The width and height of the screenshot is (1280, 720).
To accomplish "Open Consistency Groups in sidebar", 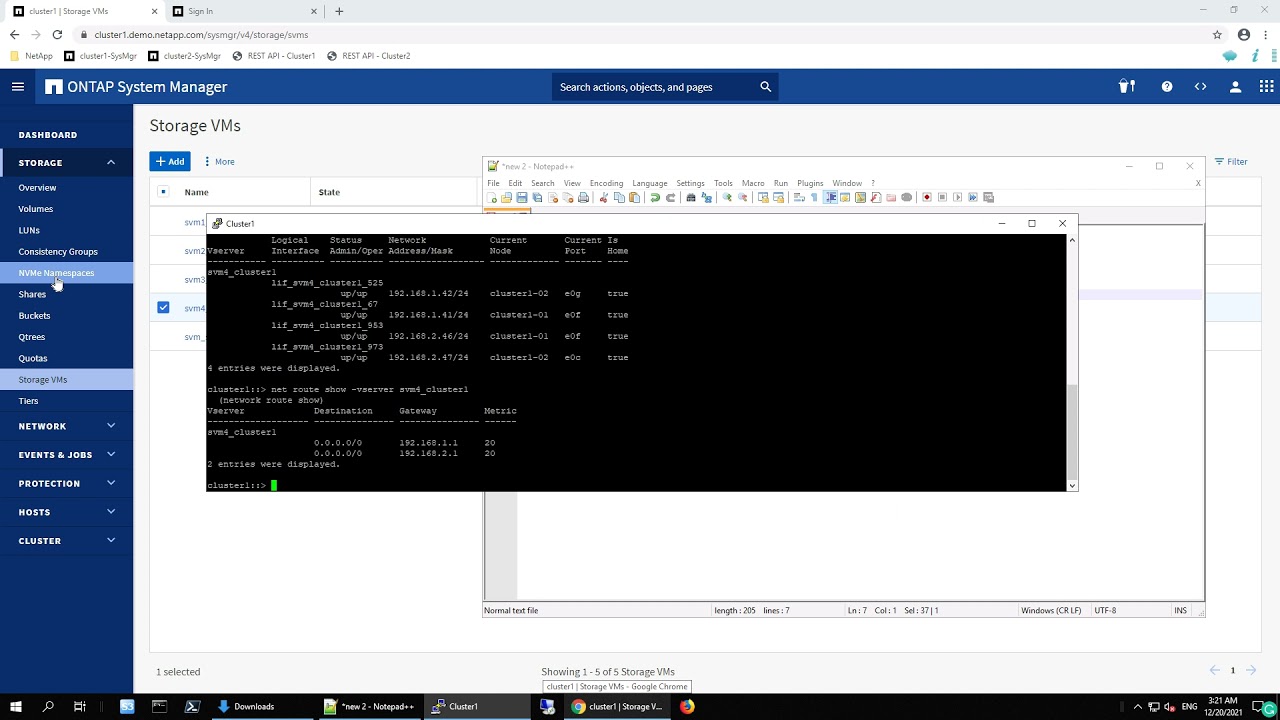I will tap(58, 252).
